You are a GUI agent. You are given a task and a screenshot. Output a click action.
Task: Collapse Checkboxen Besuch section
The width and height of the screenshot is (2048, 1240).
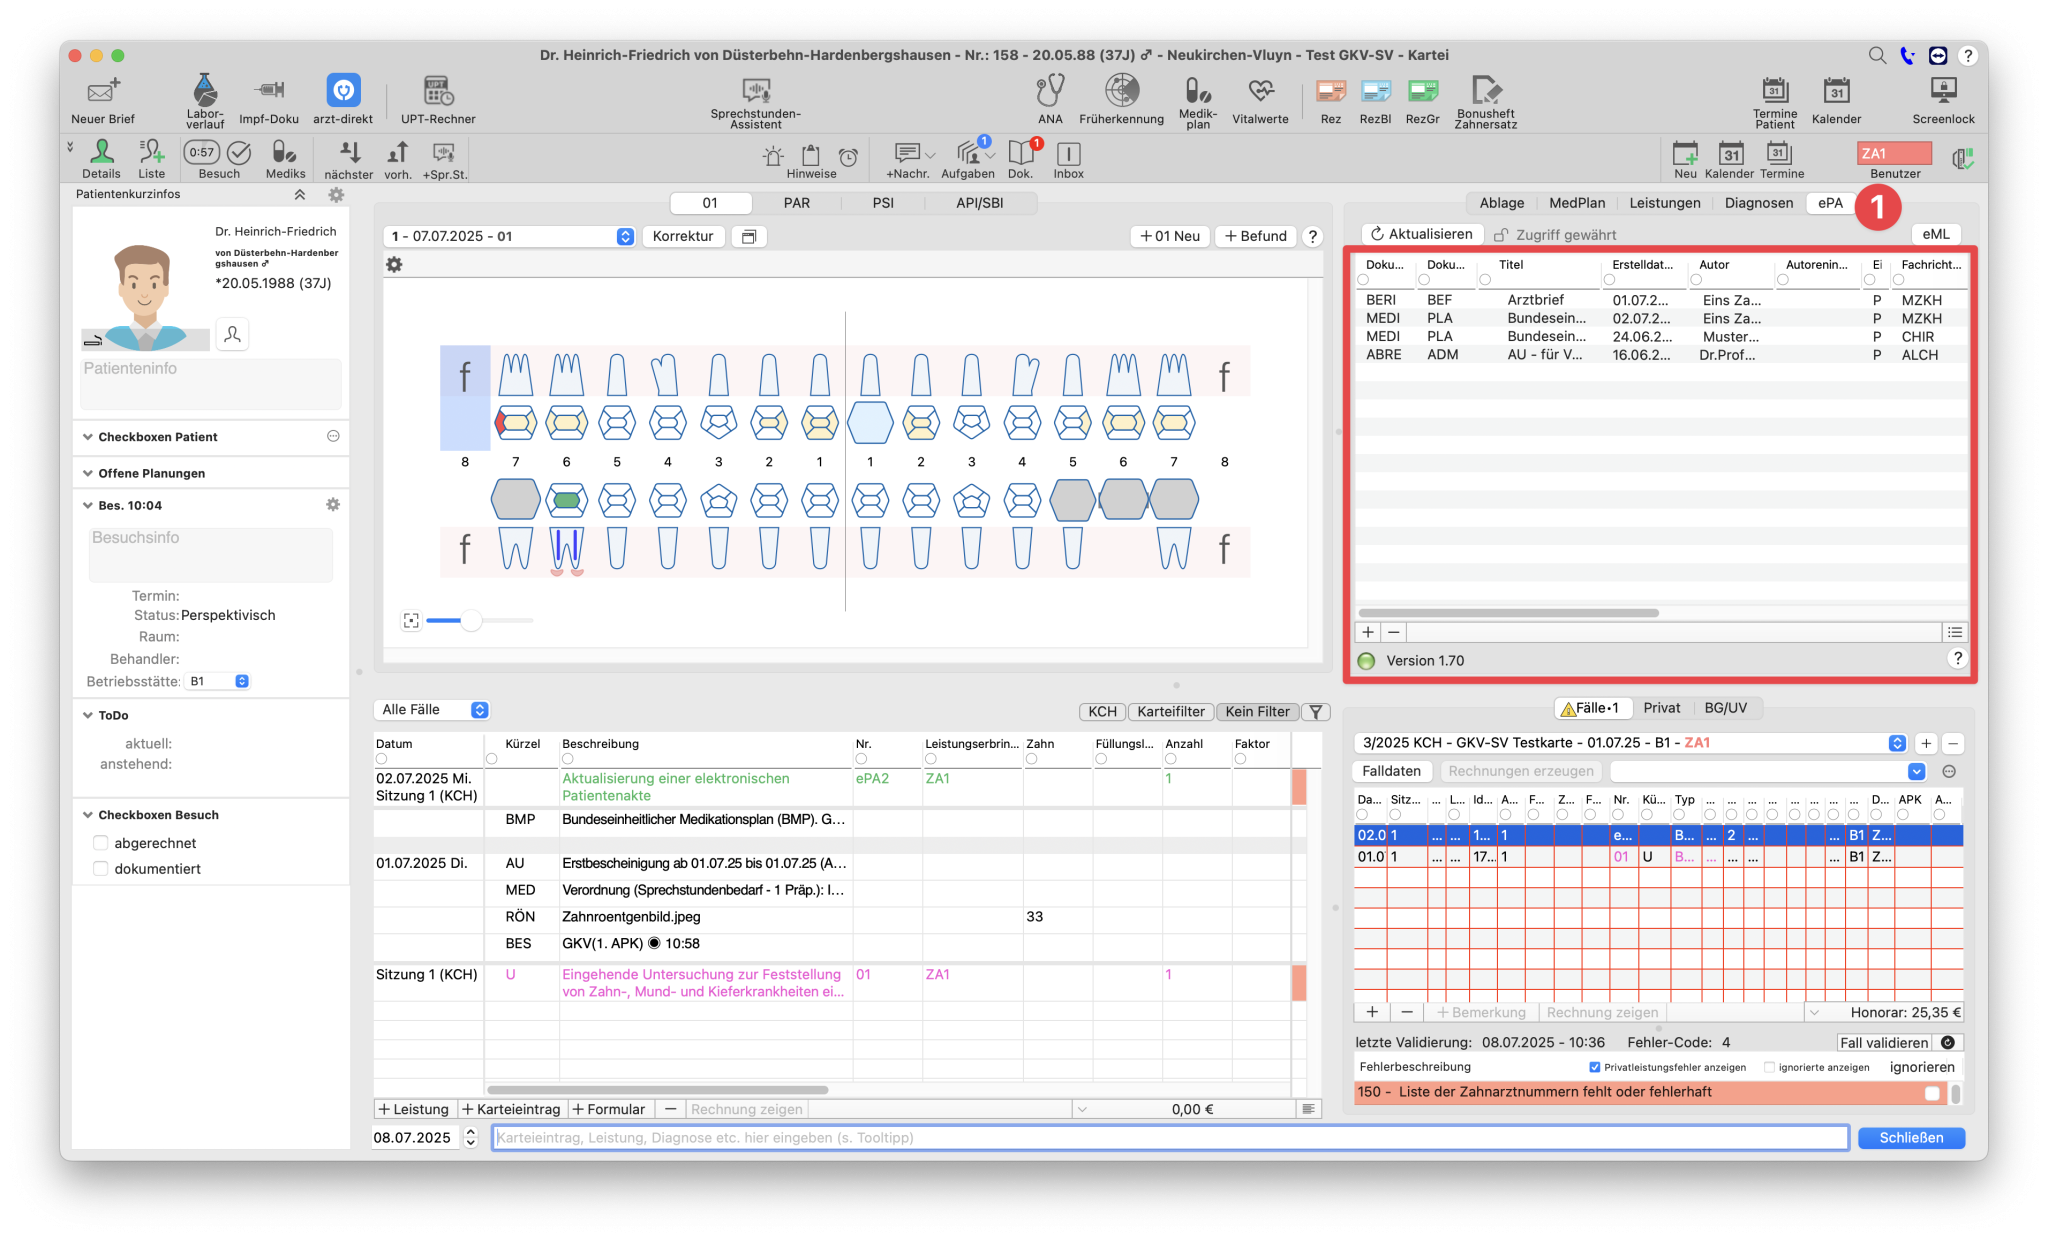coord(88,815)
